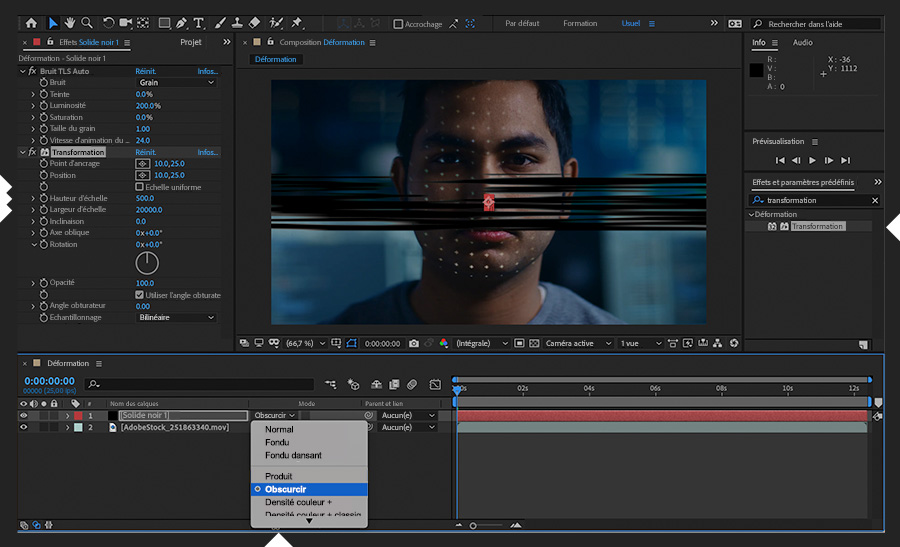The height and width of the screenshot is (547, 900).
Task: Click the Position stopwatch icon
Action: (43, 175)
